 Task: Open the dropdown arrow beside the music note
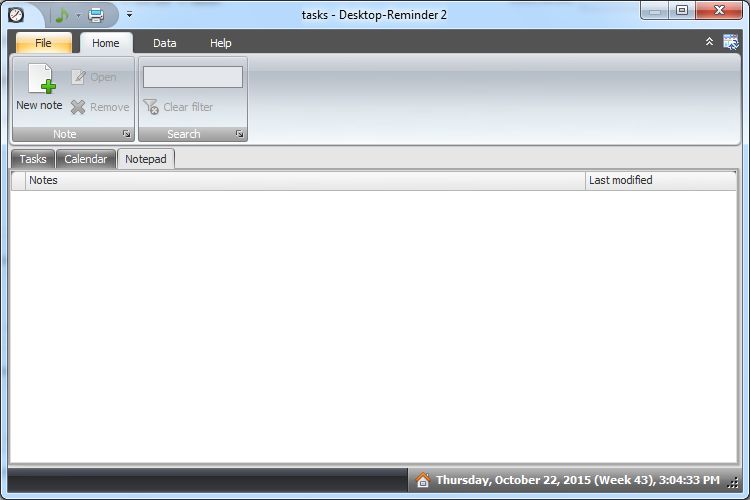78,15
